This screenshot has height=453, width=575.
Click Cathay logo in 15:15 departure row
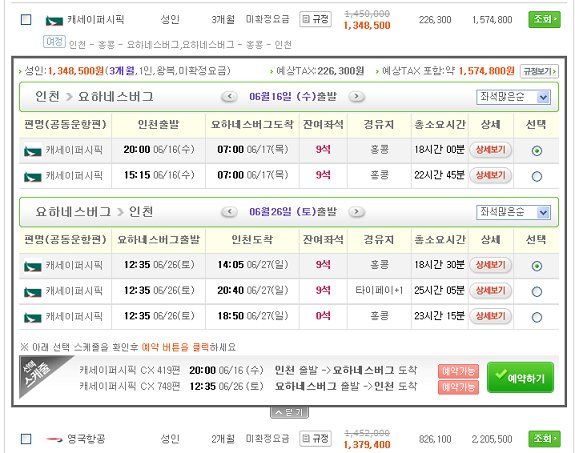tap(33, 177)
